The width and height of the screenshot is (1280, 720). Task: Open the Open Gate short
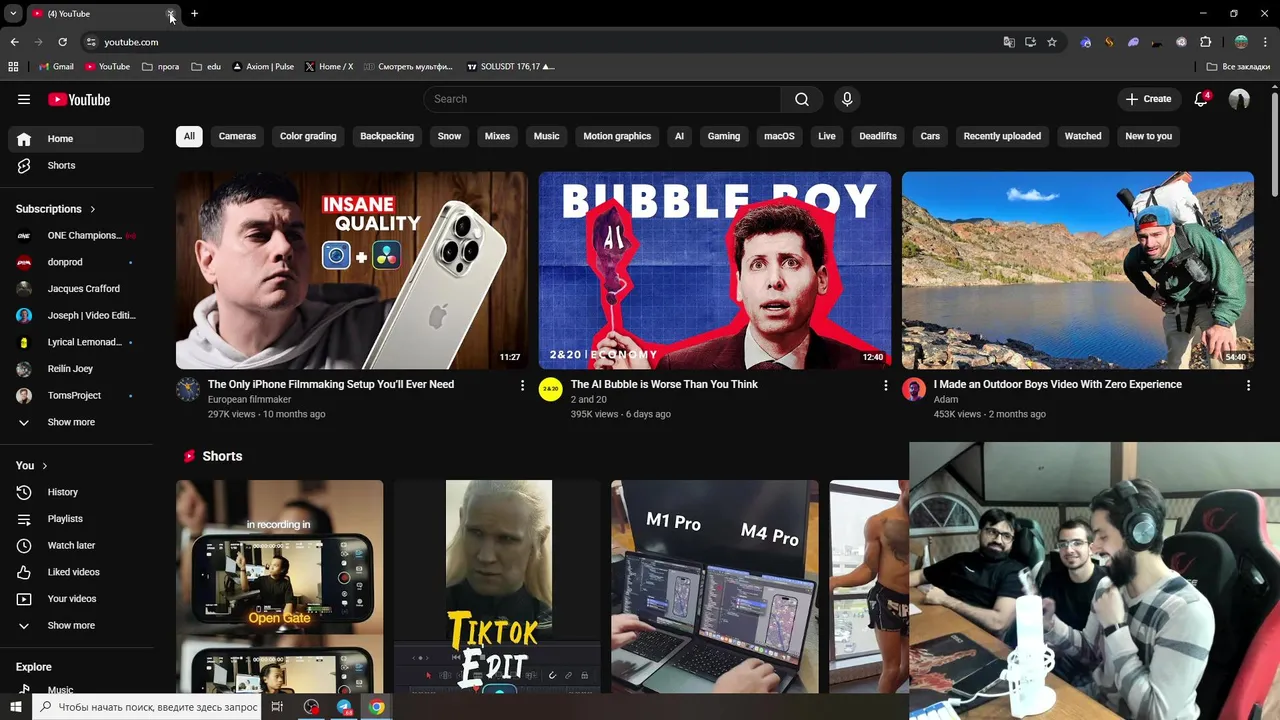point(280,586)
